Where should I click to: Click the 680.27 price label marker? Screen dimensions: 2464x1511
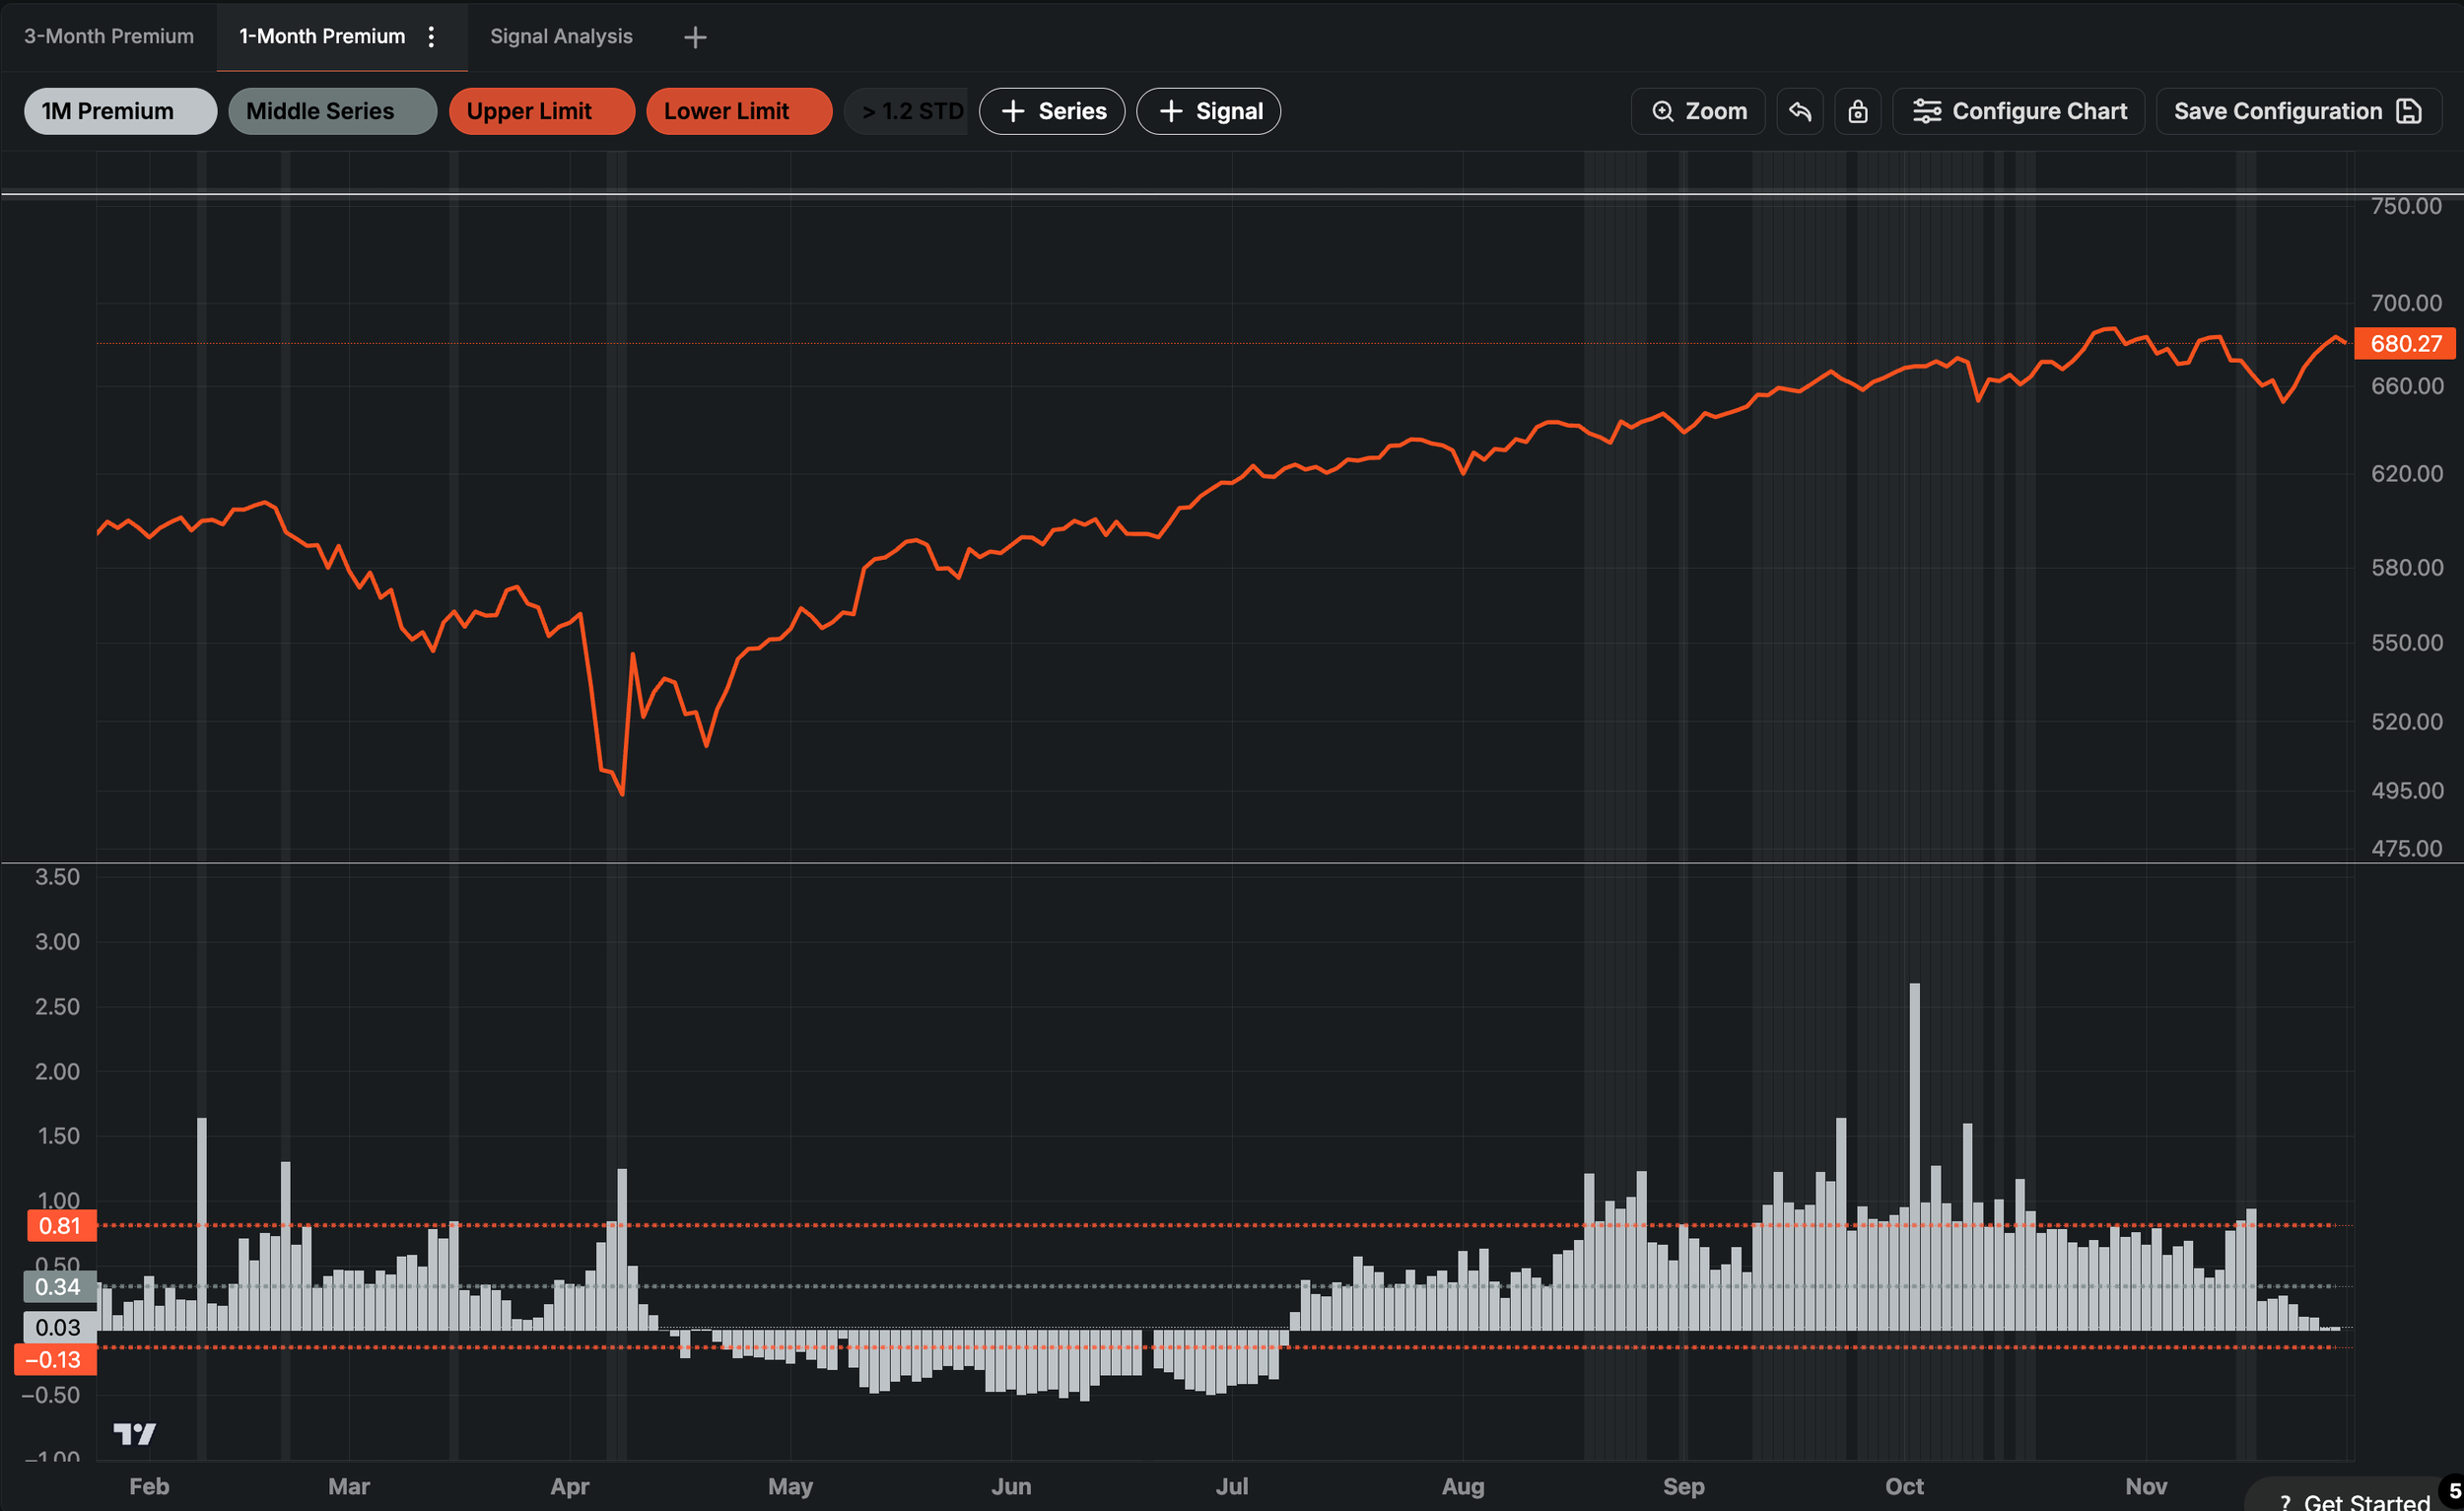click(x=2404, y=344)
